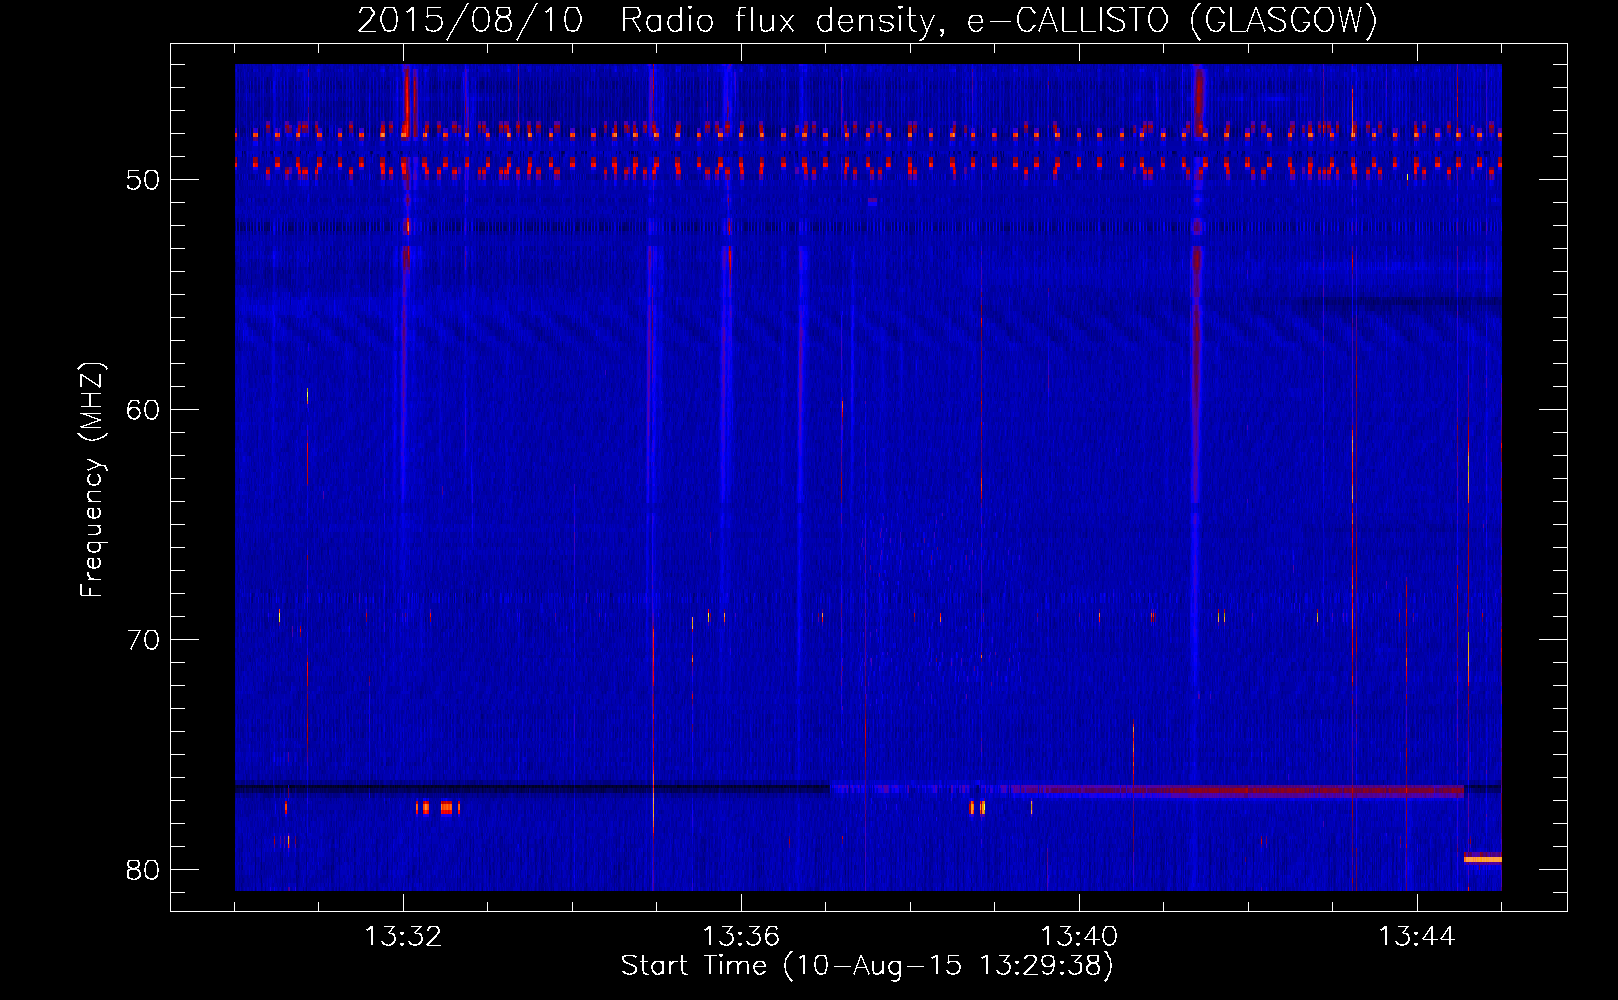Click the 13:40 time tick label
The height and width of the screenshot is (1000, 1618).
pos(1079,937)
